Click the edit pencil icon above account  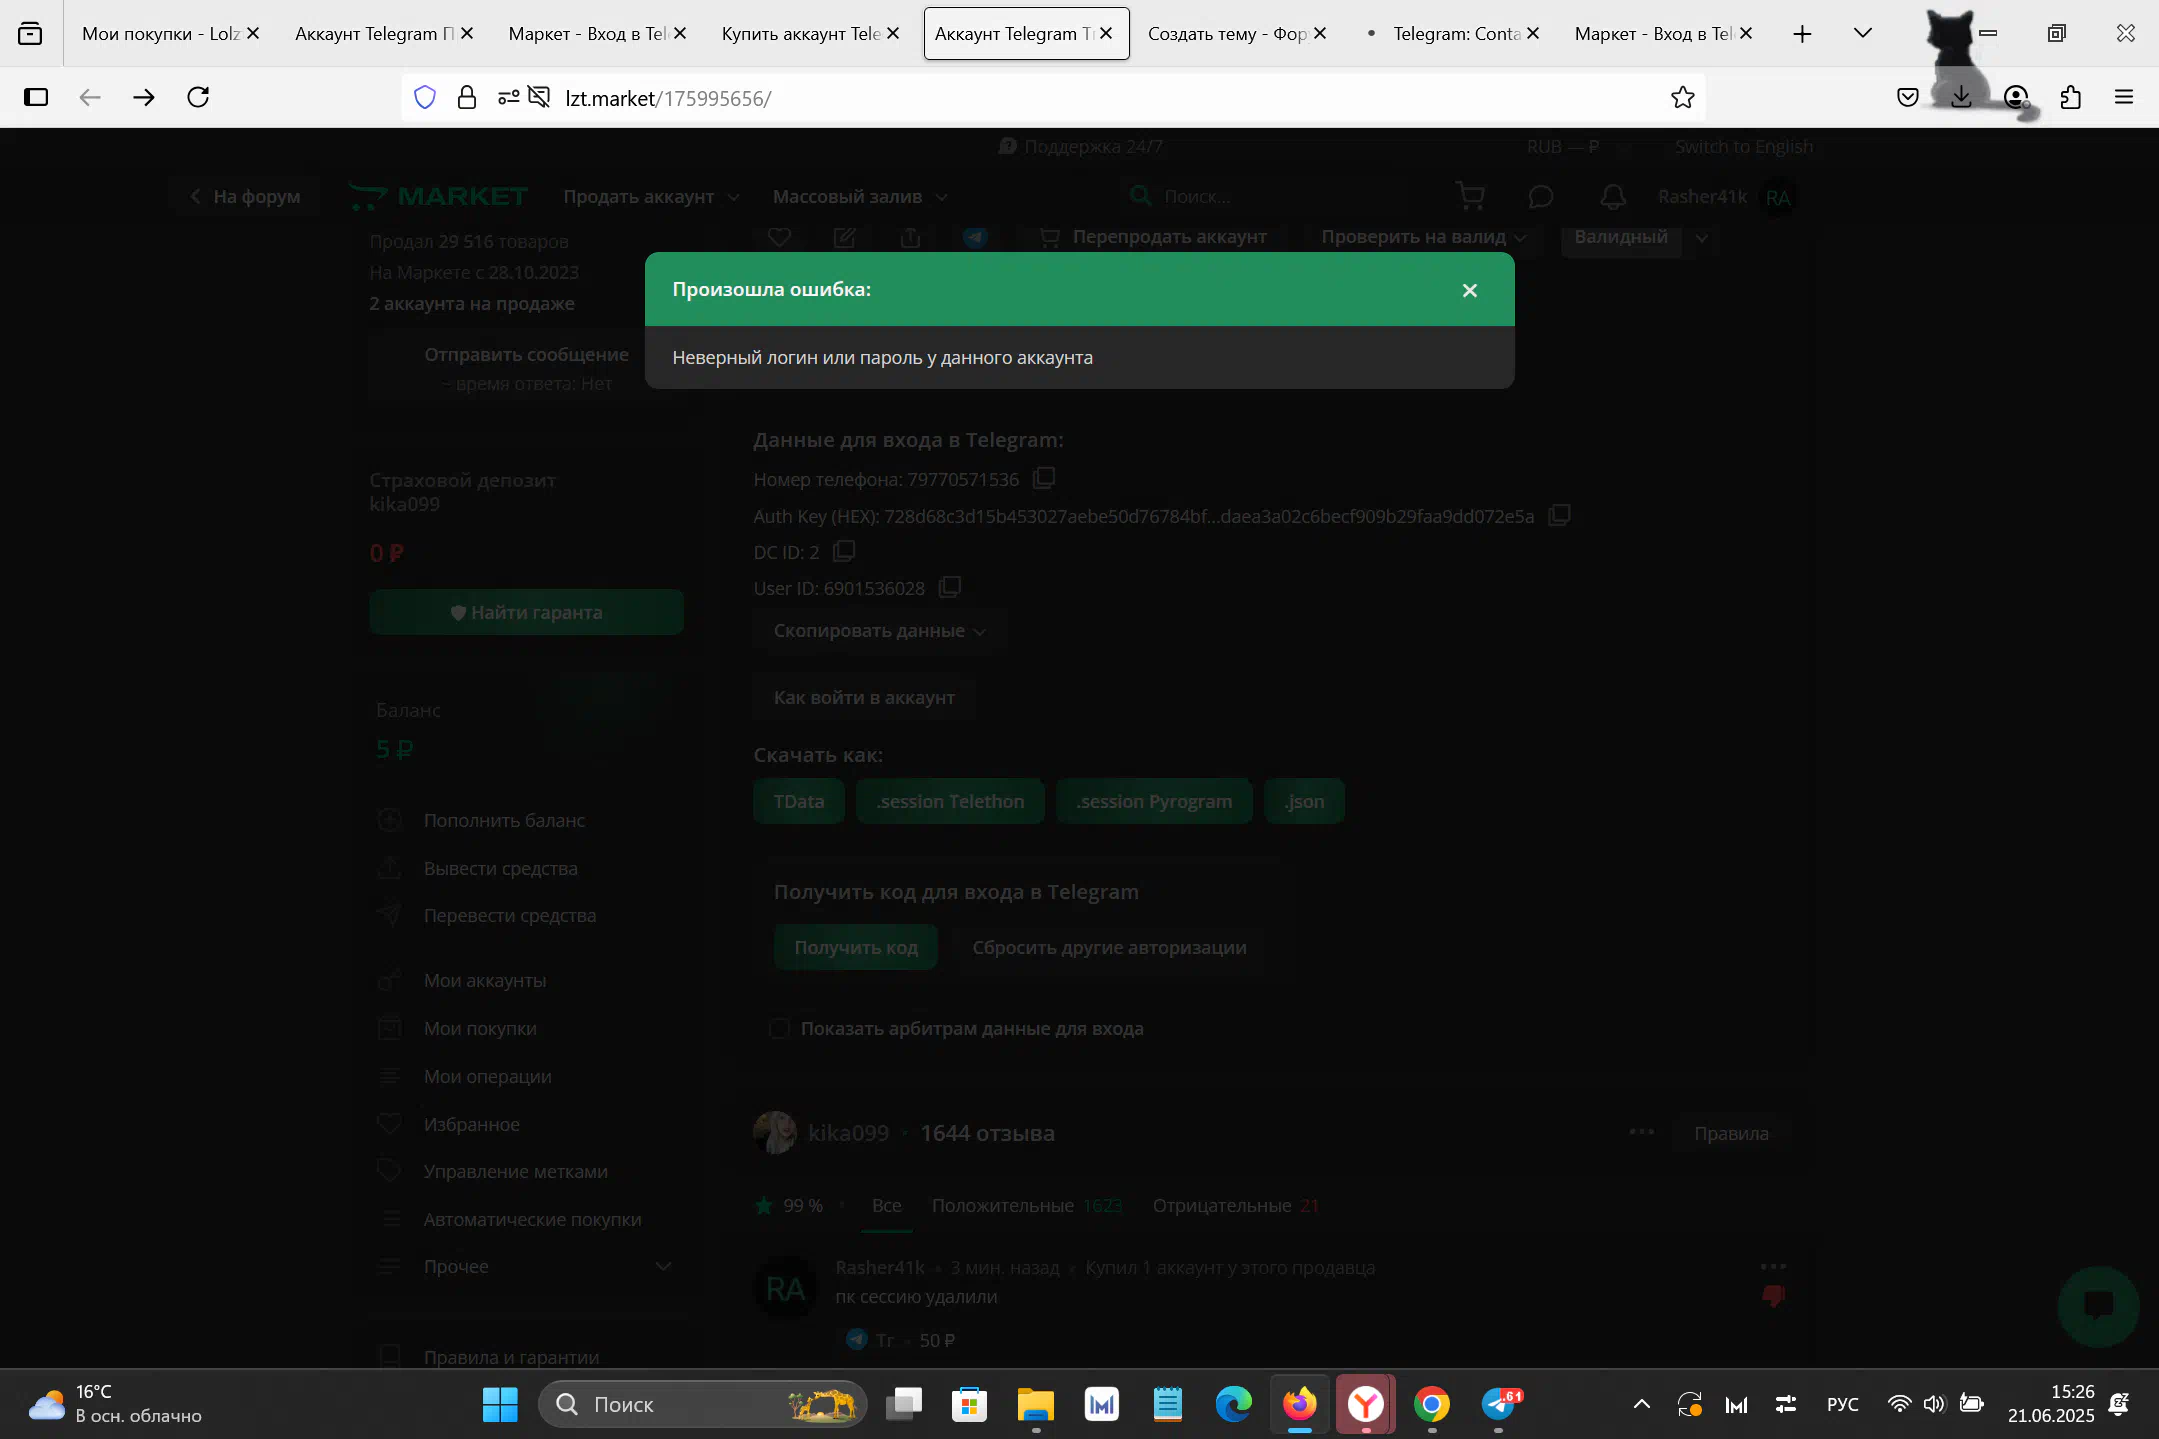[x=844, y=237]
